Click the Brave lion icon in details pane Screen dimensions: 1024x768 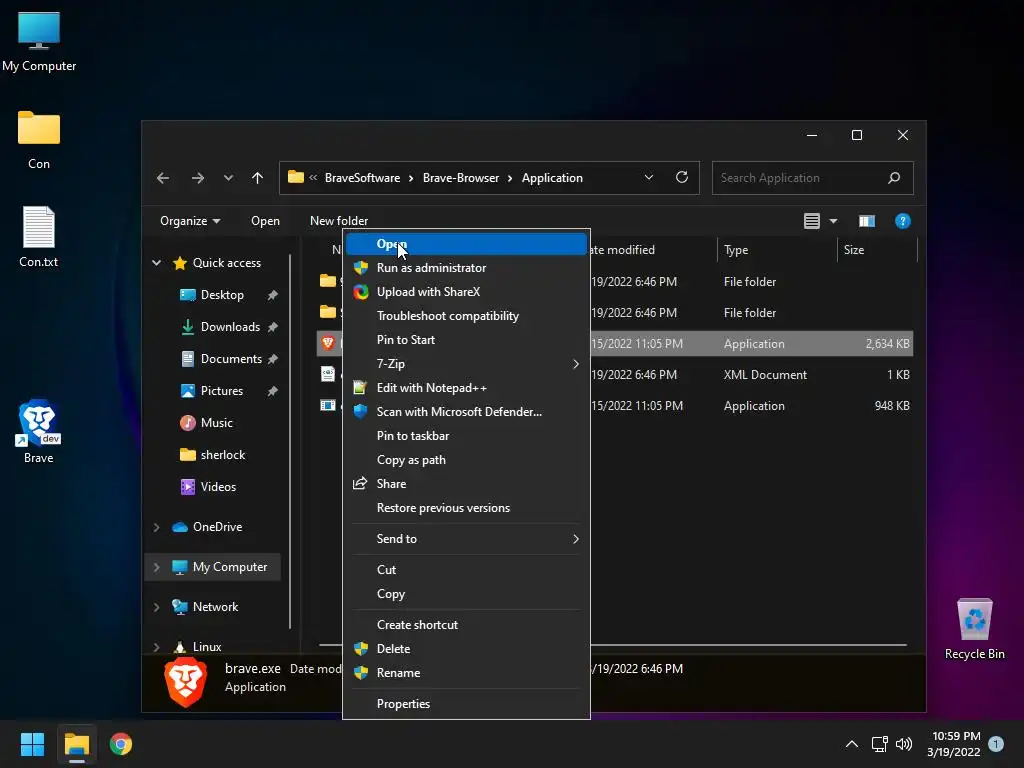(186, 683)
